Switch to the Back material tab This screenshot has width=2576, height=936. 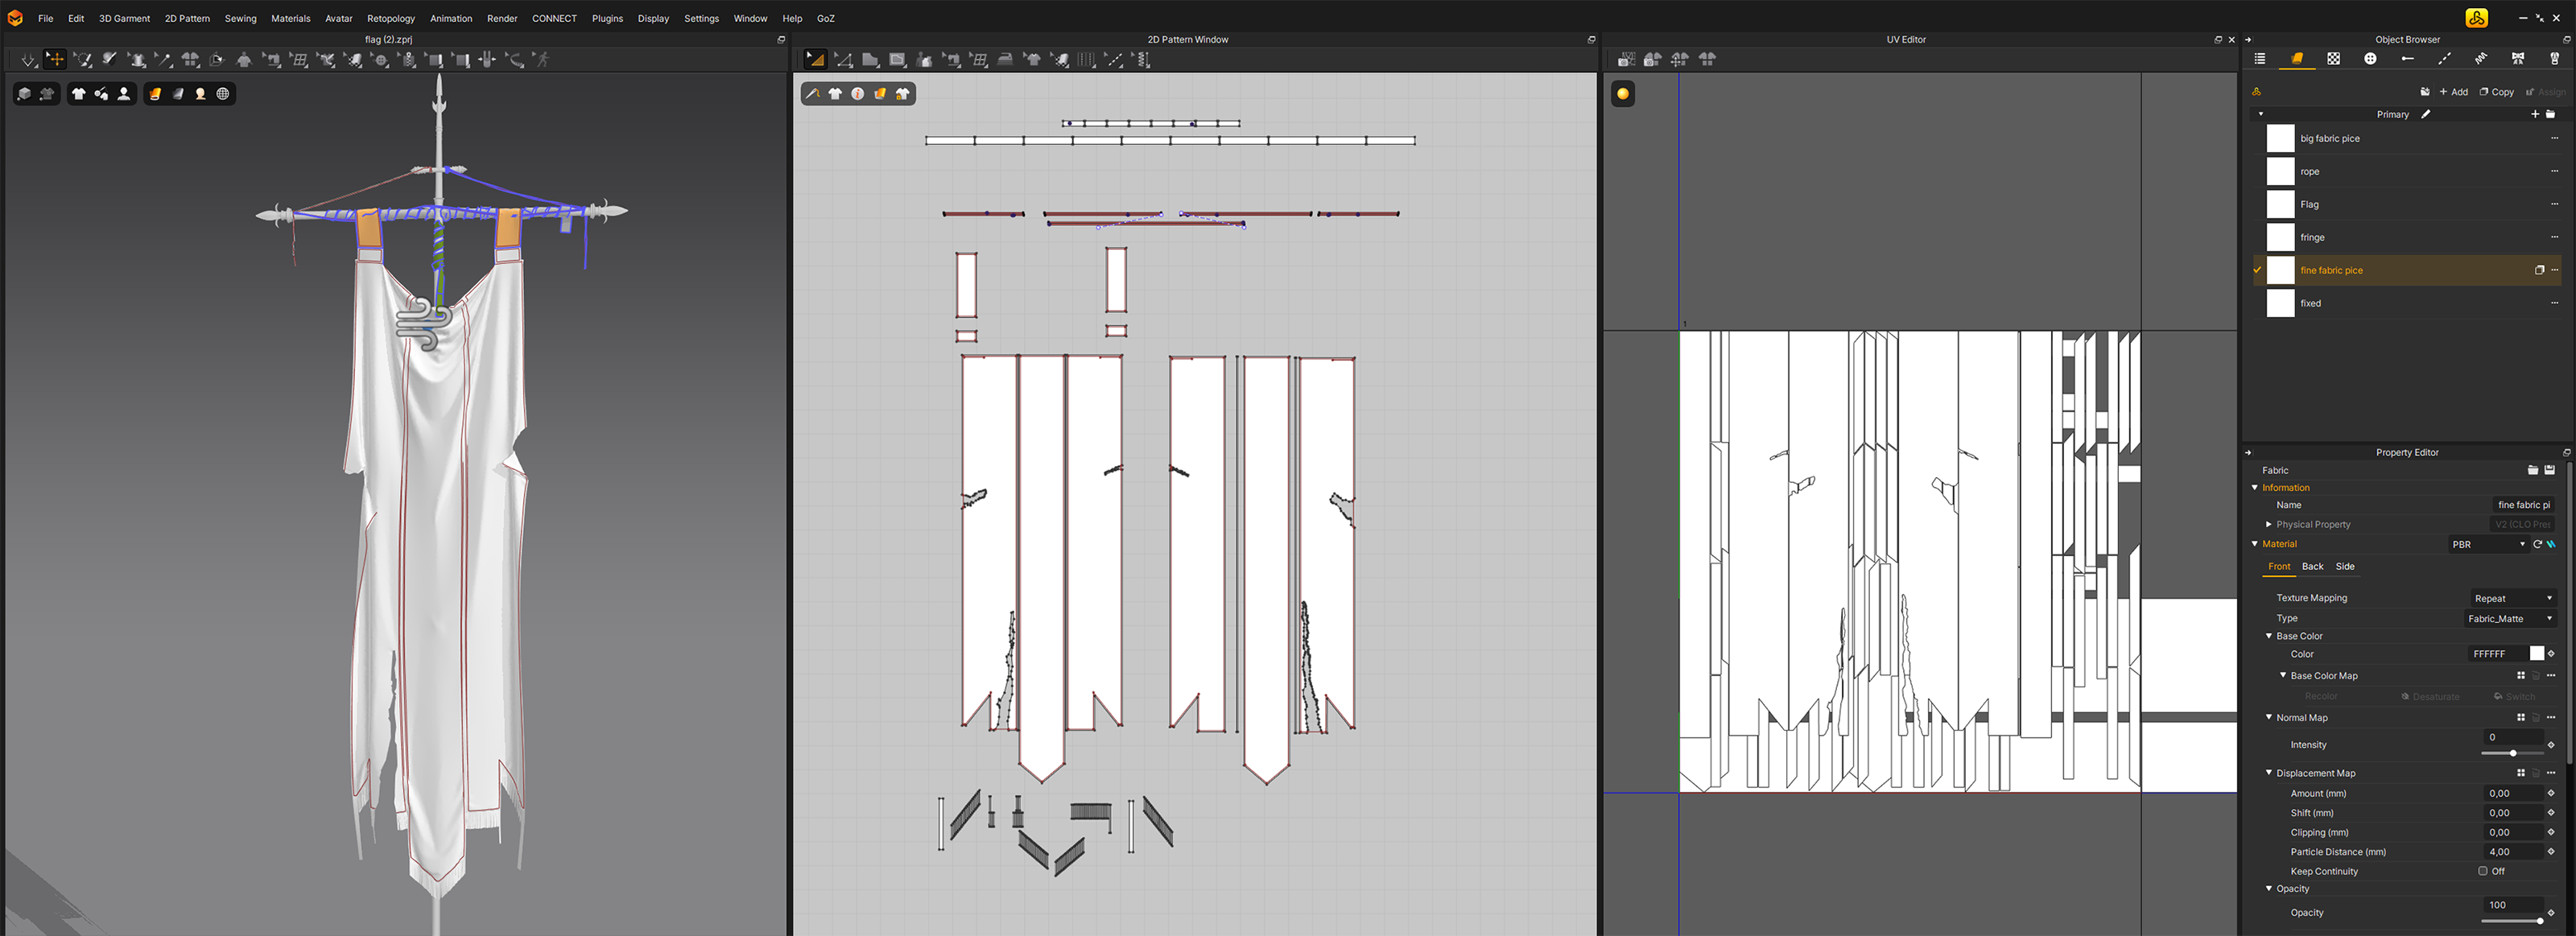pyautogui.click(x=2312, y=566)
